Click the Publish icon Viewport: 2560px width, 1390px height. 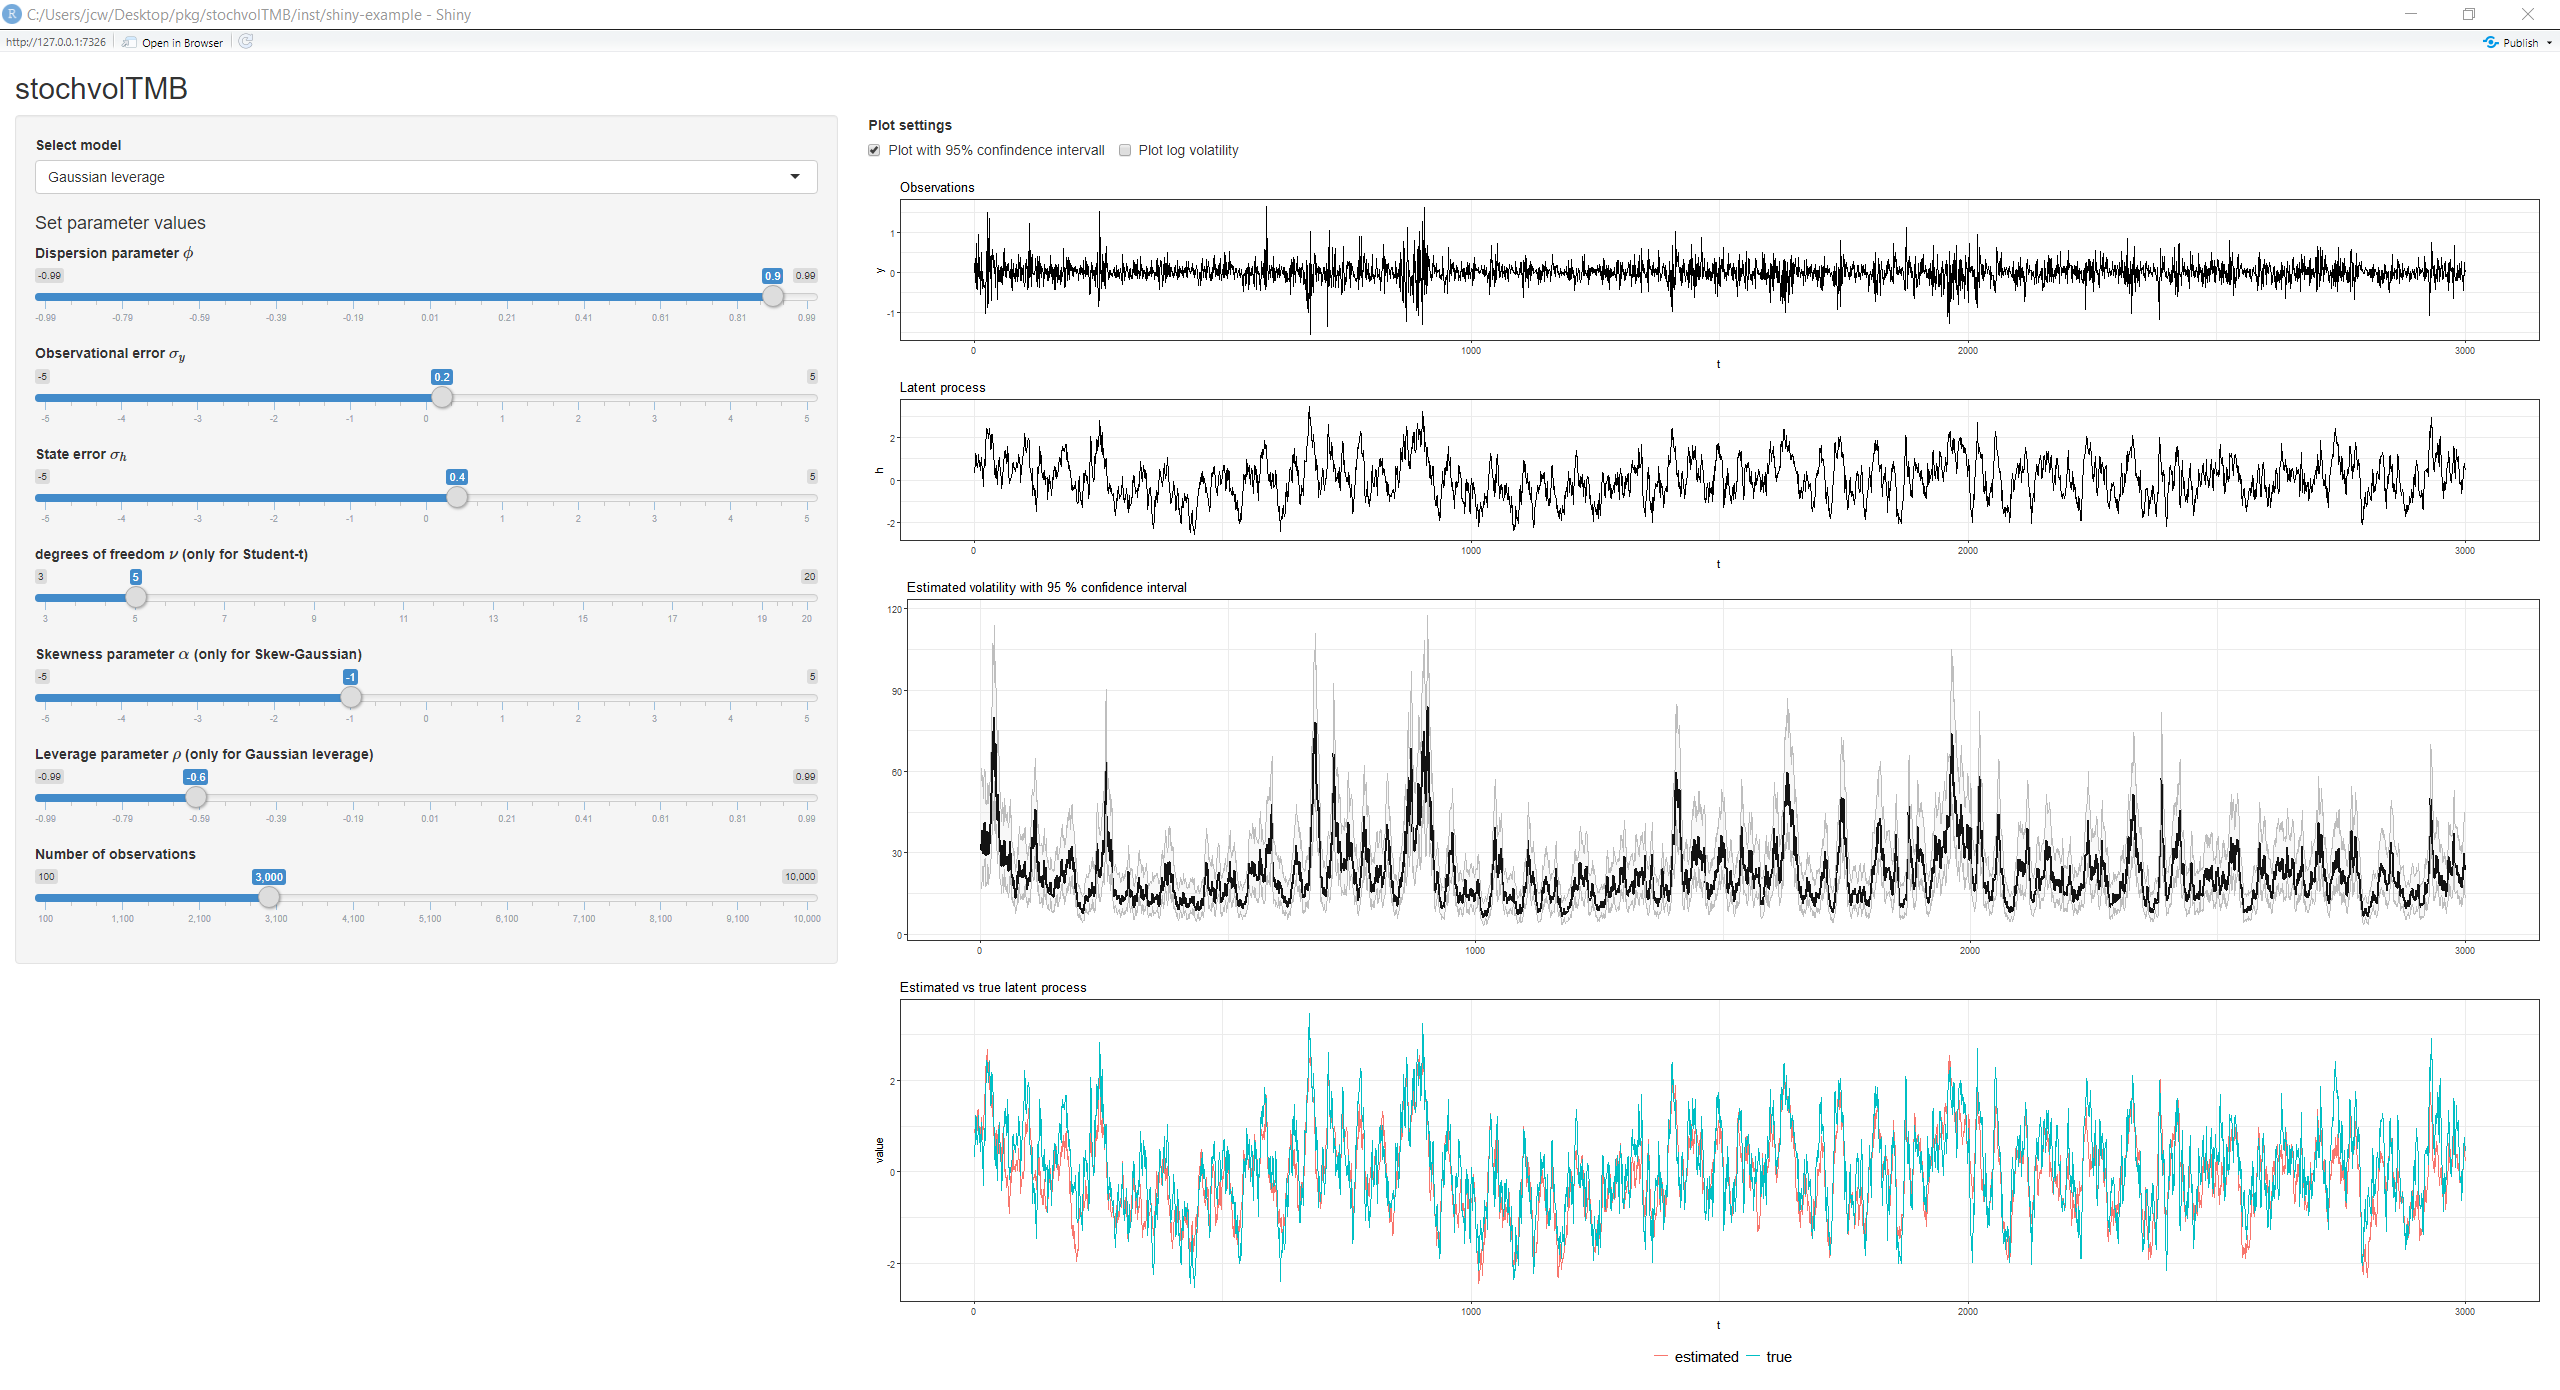click(x=2490, y=42)
